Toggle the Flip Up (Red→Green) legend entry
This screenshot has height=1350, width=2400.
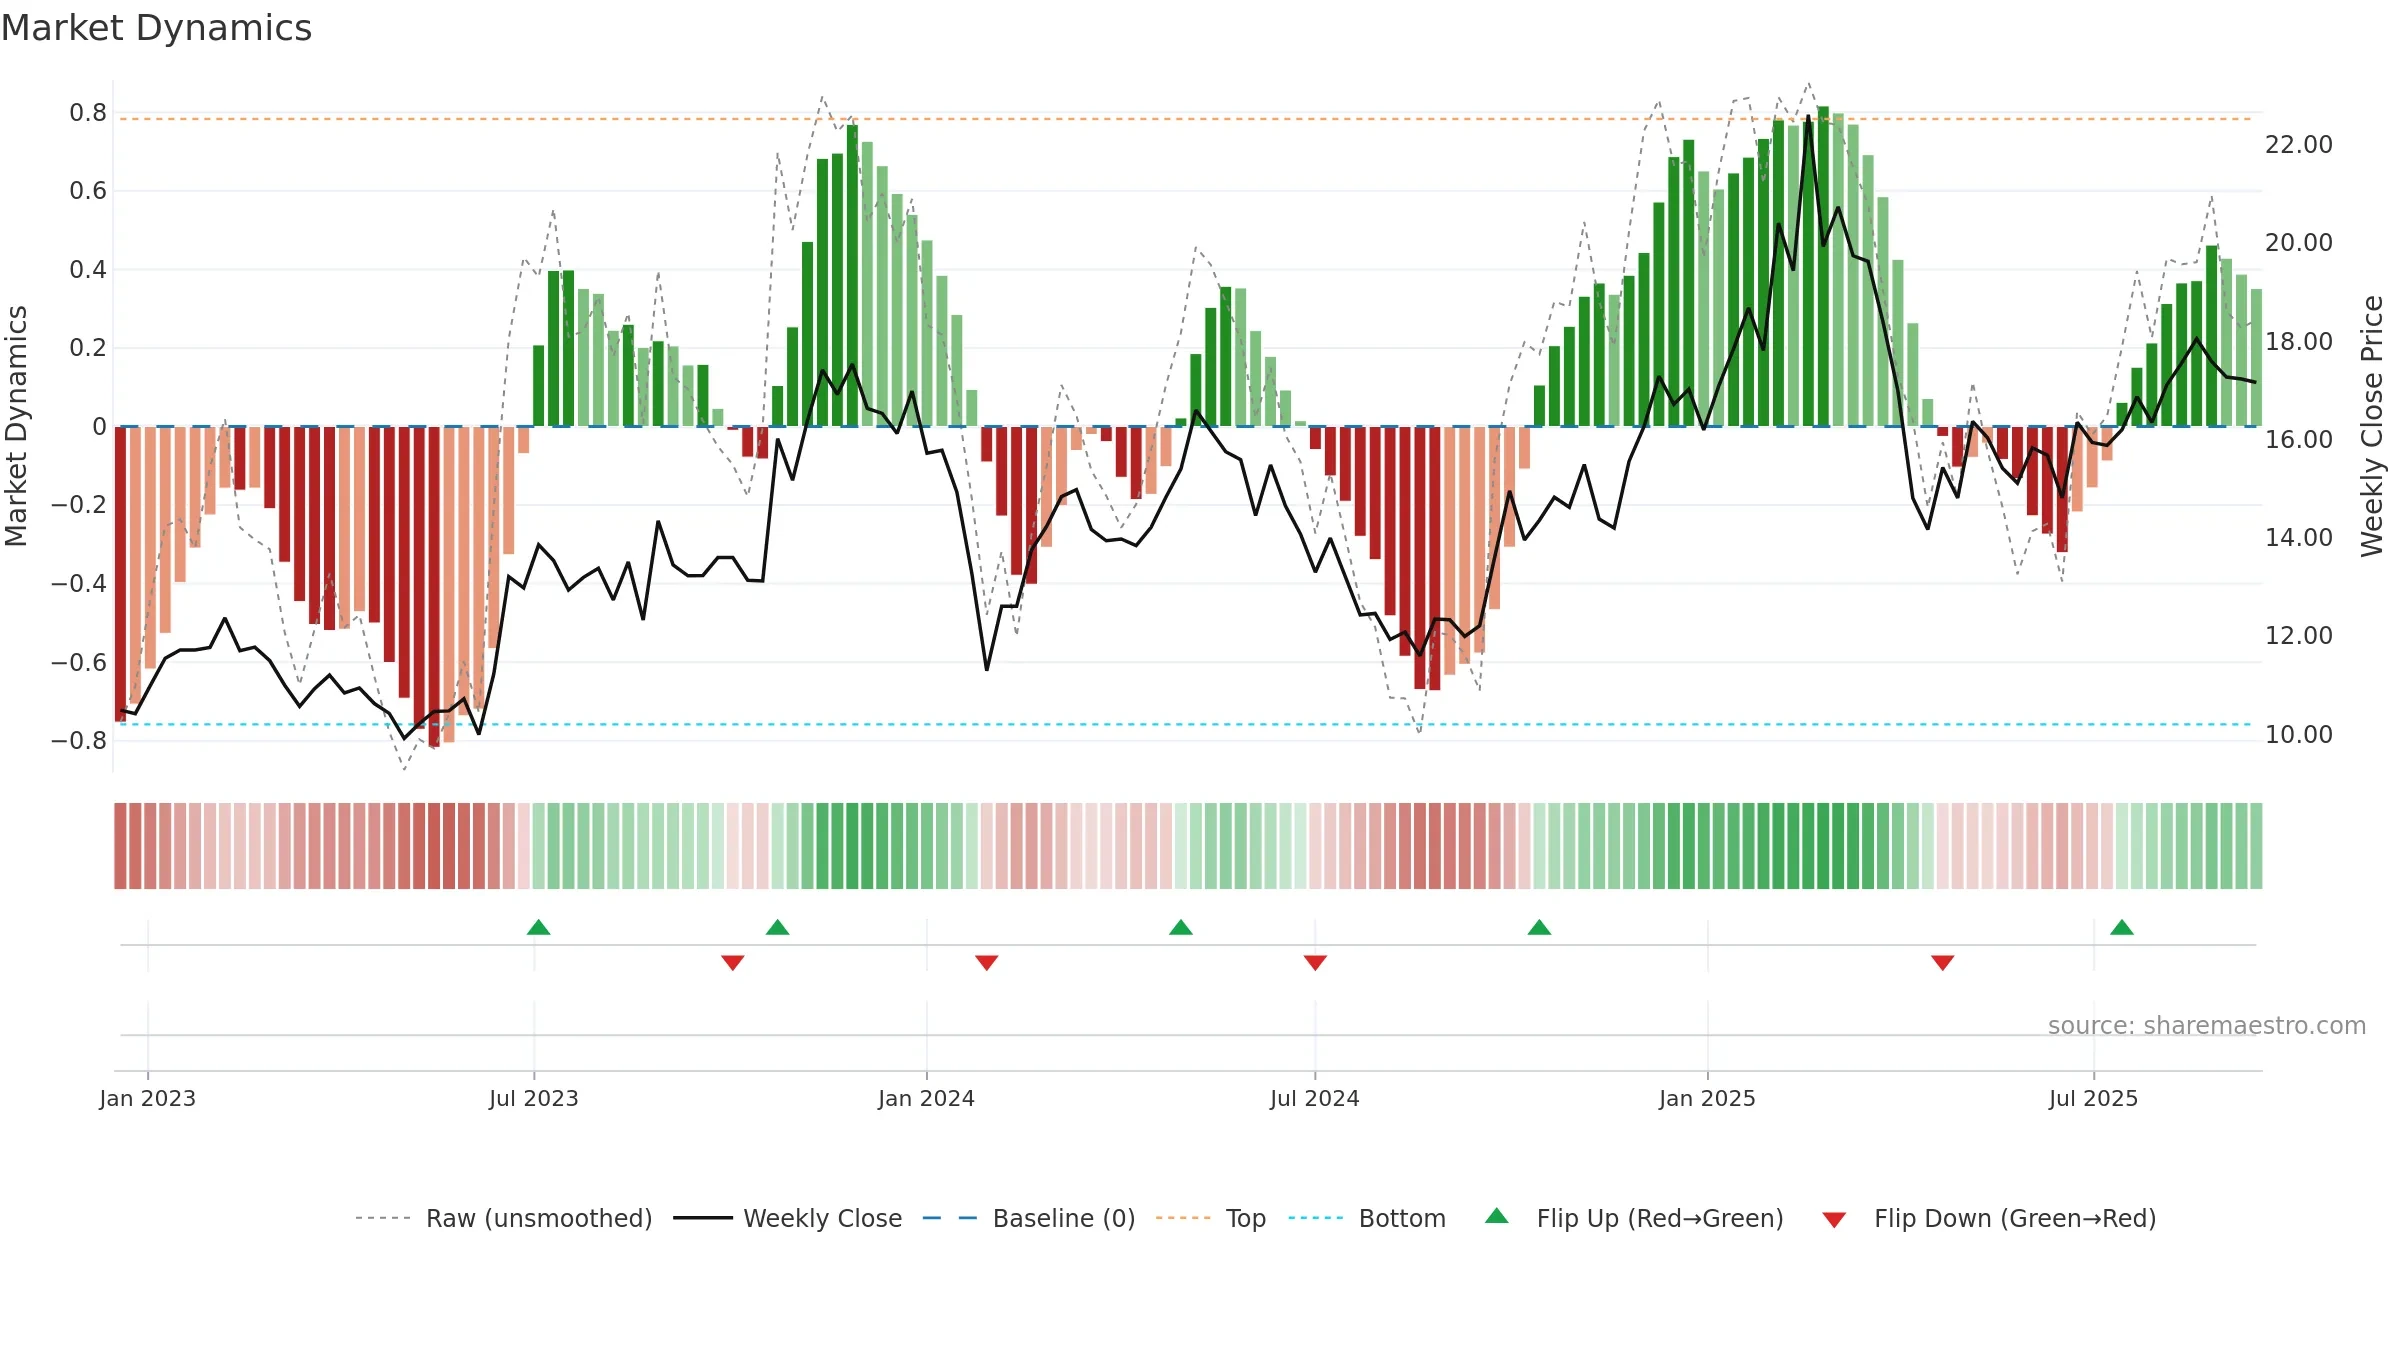click(x=1634, y=1218)
